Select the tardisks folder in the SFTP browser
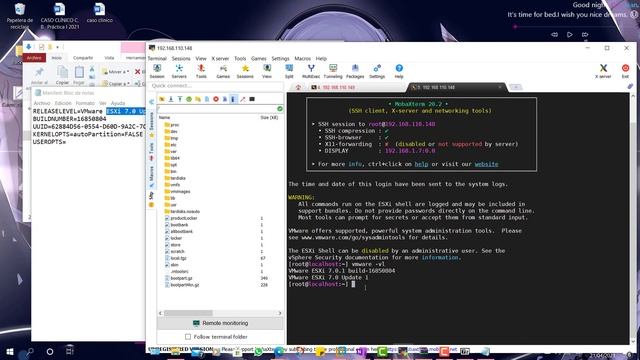Screen dimensions: 640x360 [x=175, y=178]
